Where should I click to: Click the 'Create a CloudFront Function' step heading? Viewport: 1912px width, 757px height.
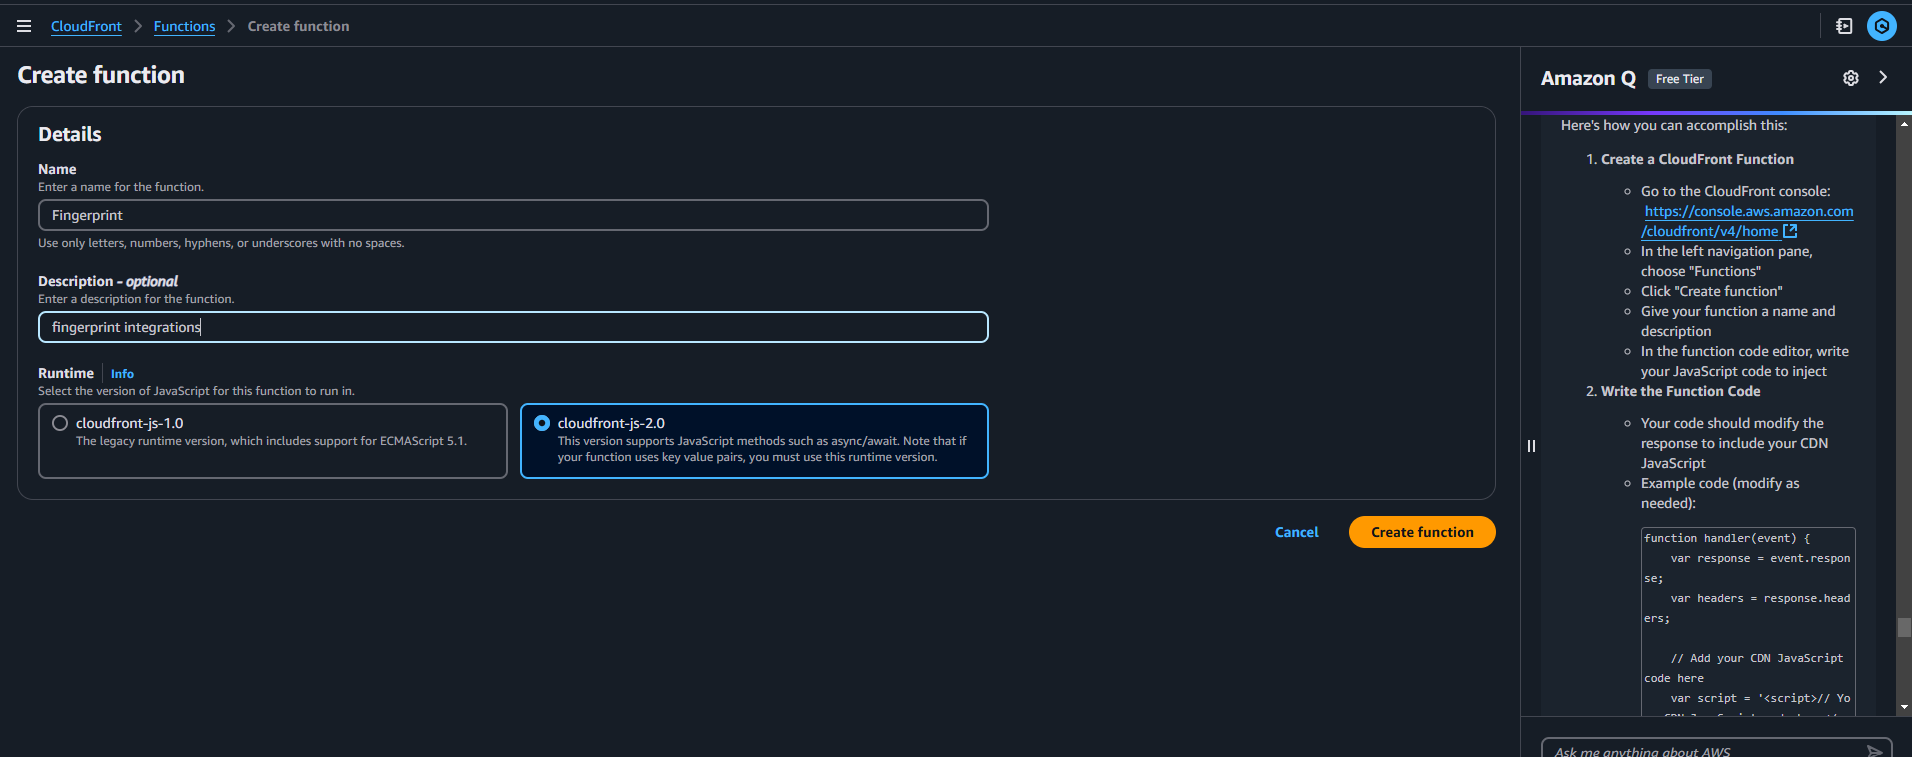point(1697,159)
